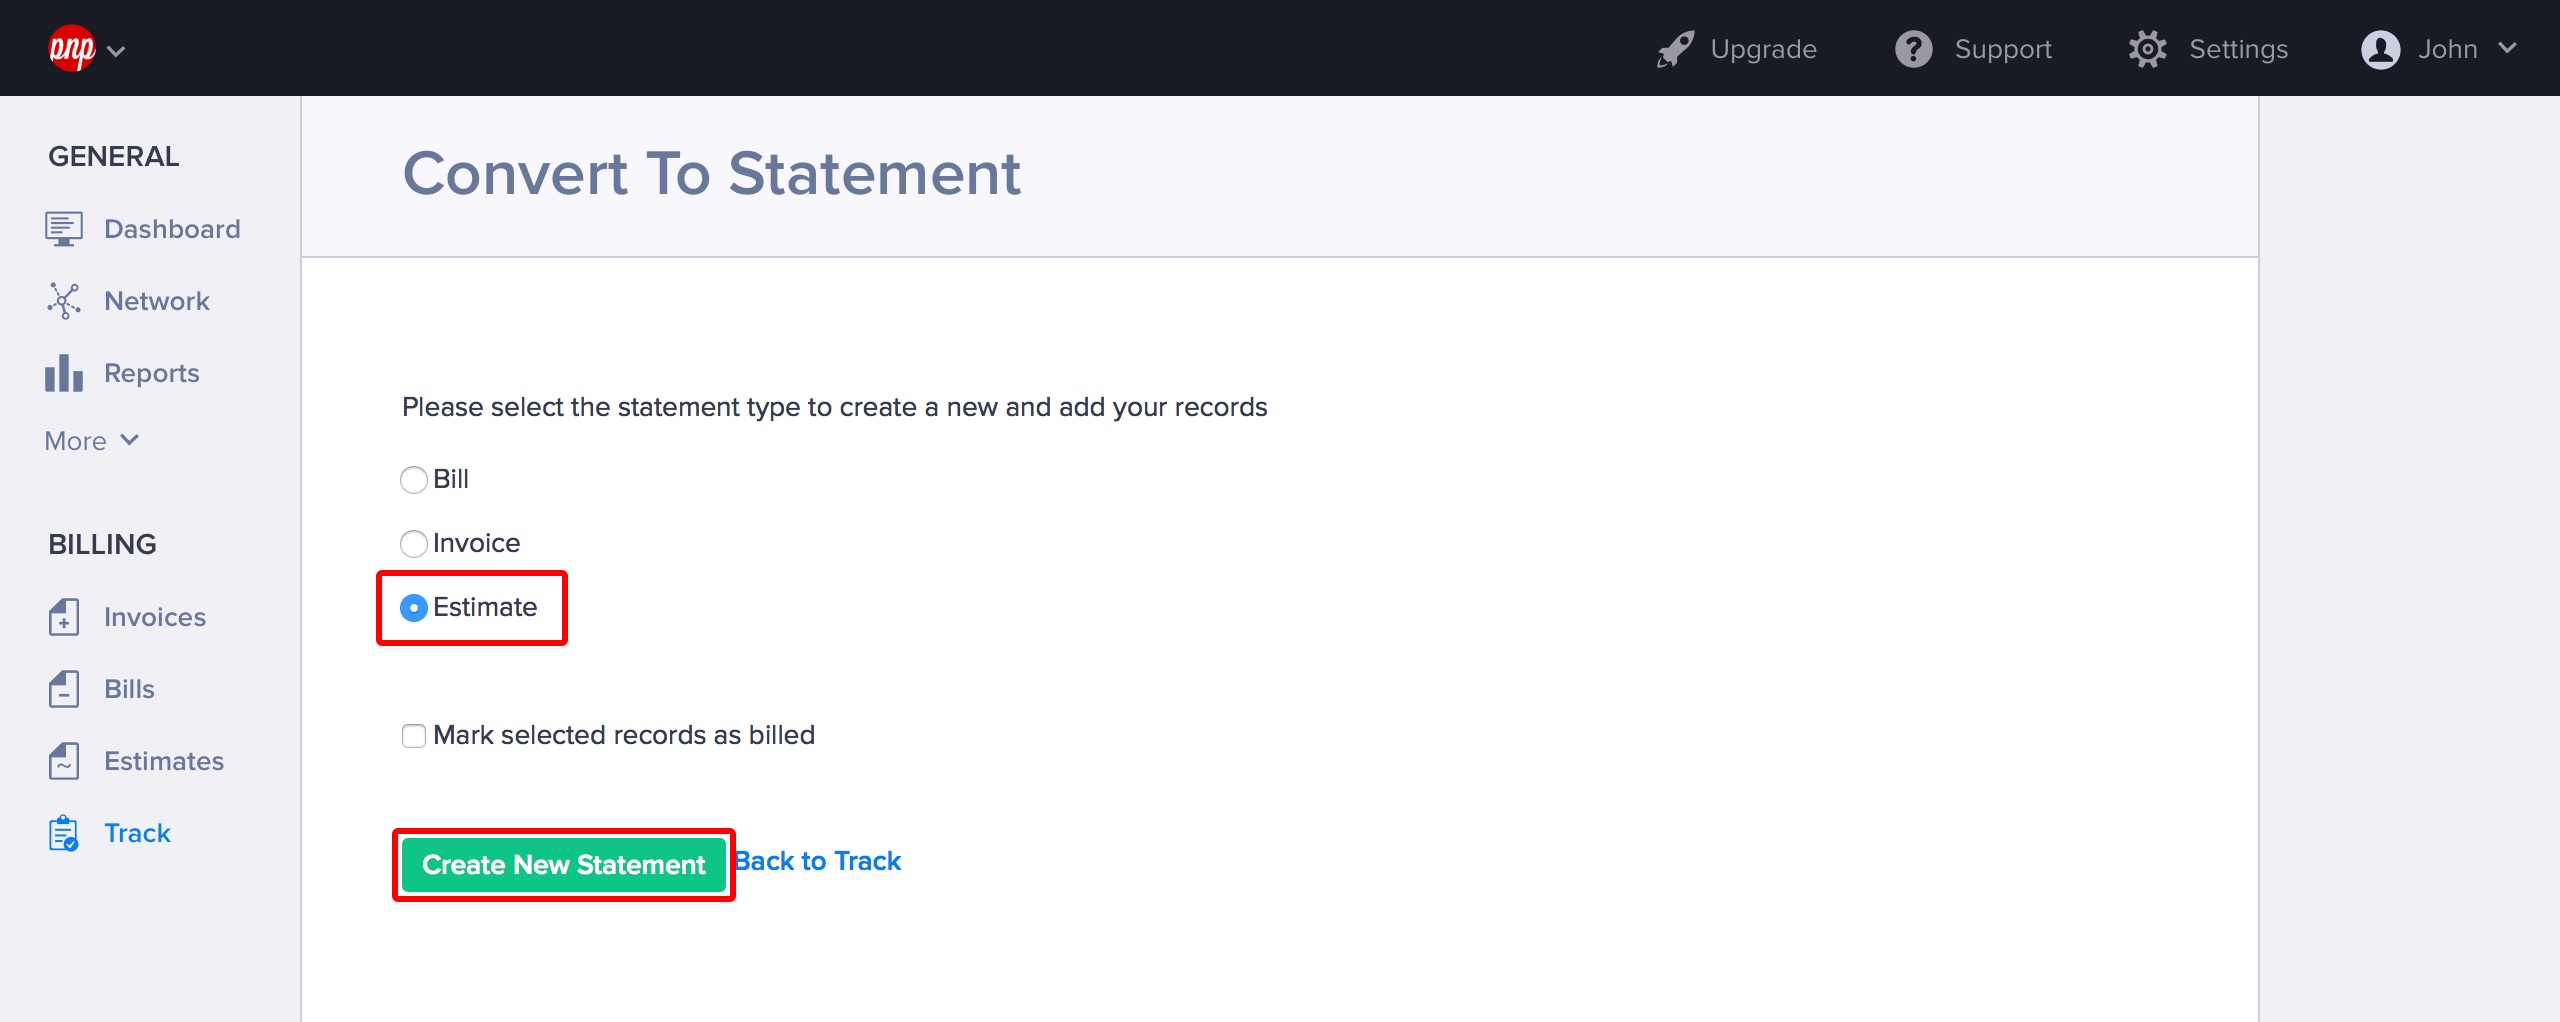The image size is (2560, 1022).
Task: Choose the Estimate statement type
Action: point(413,608)
